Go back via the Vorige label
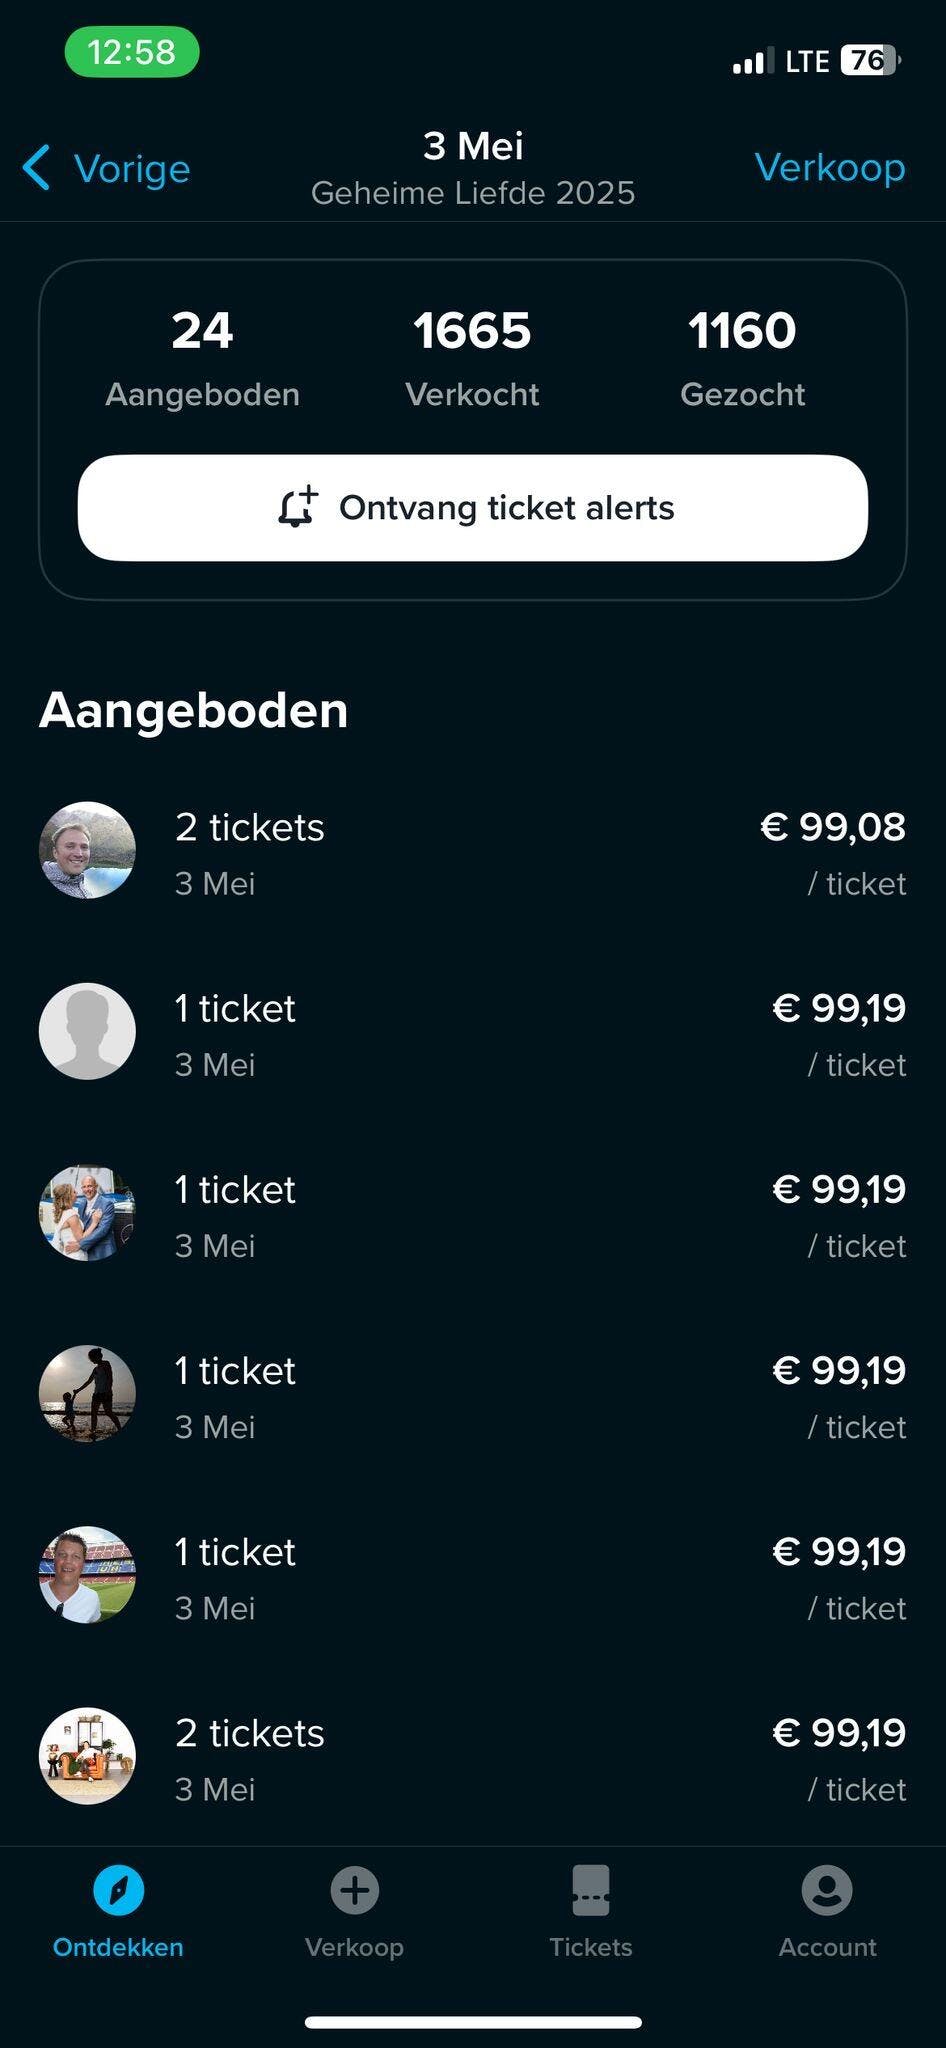 132,169
